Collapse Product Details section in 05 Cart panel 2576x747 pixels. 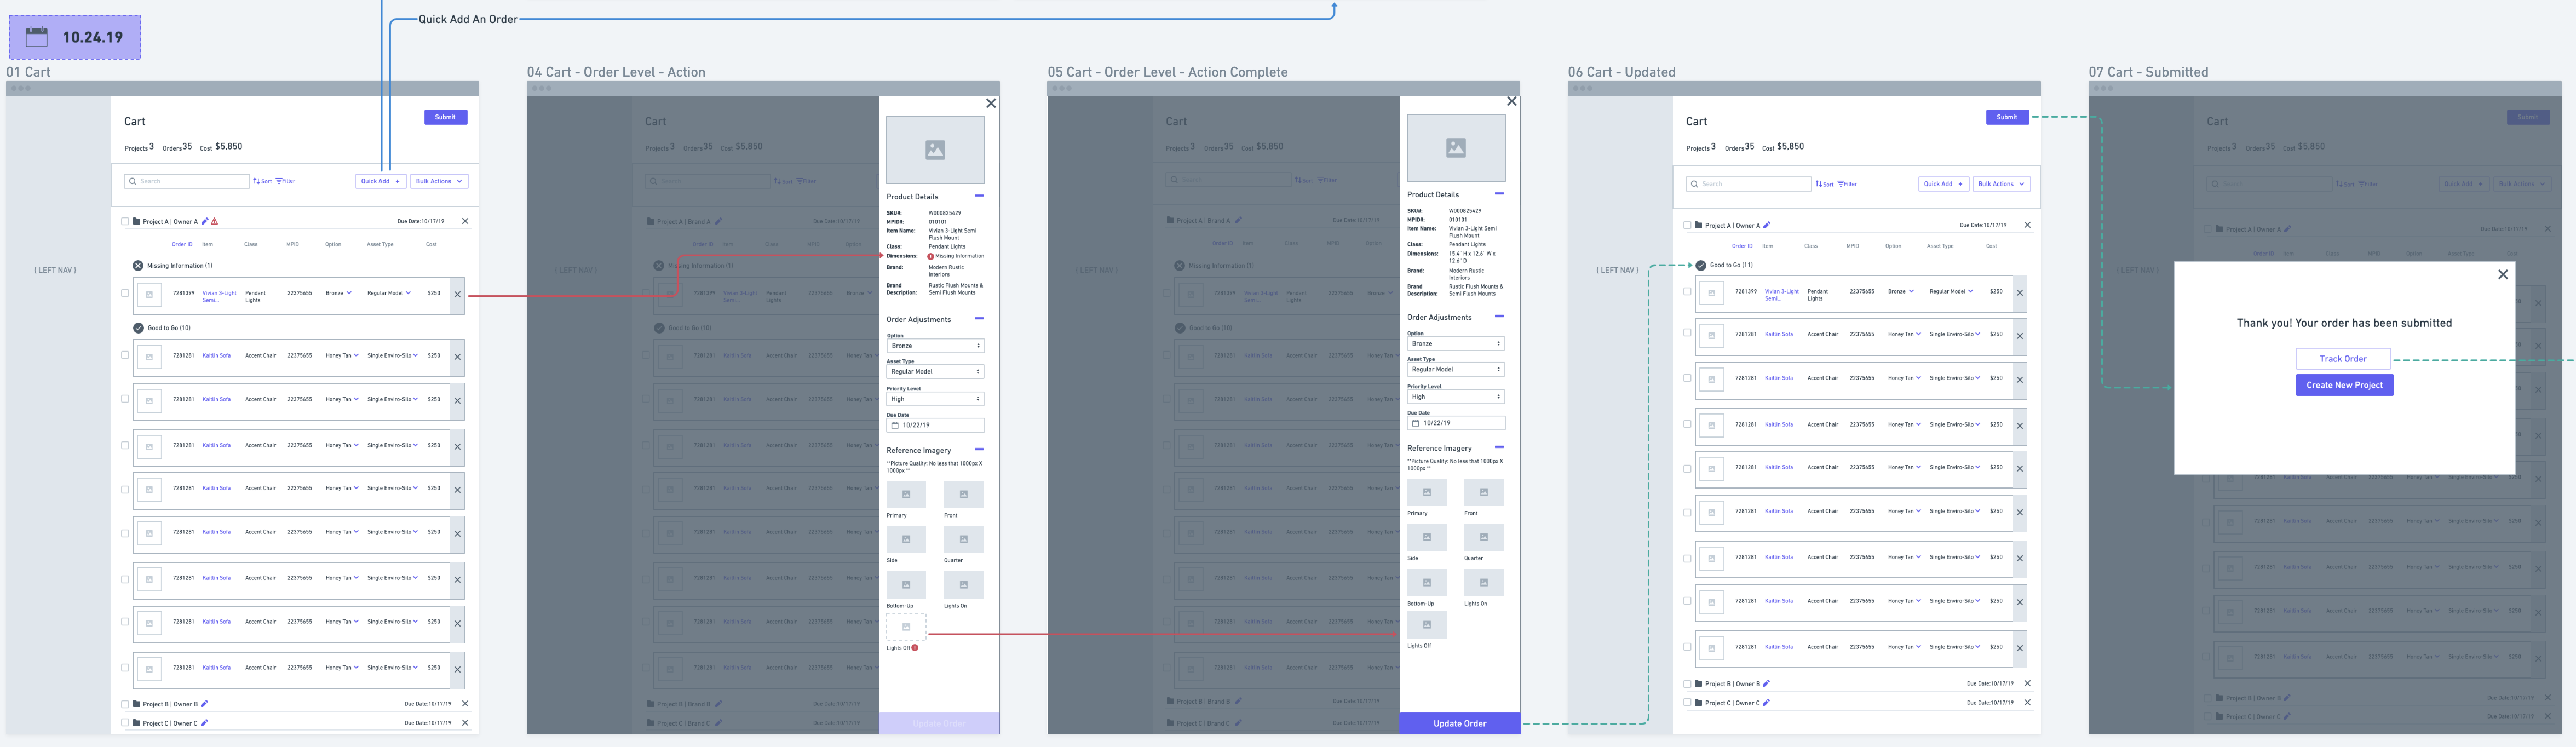tap(1499, 193)
